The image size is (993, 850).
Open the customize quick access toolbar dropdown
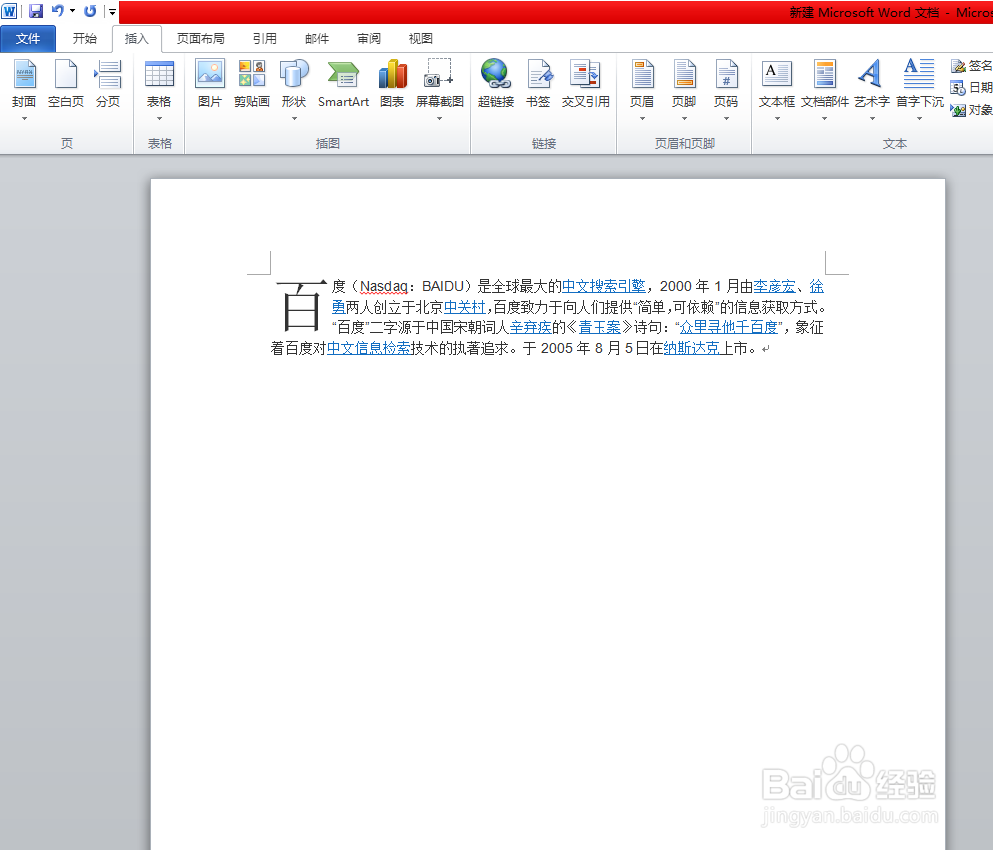click(112, 11)
